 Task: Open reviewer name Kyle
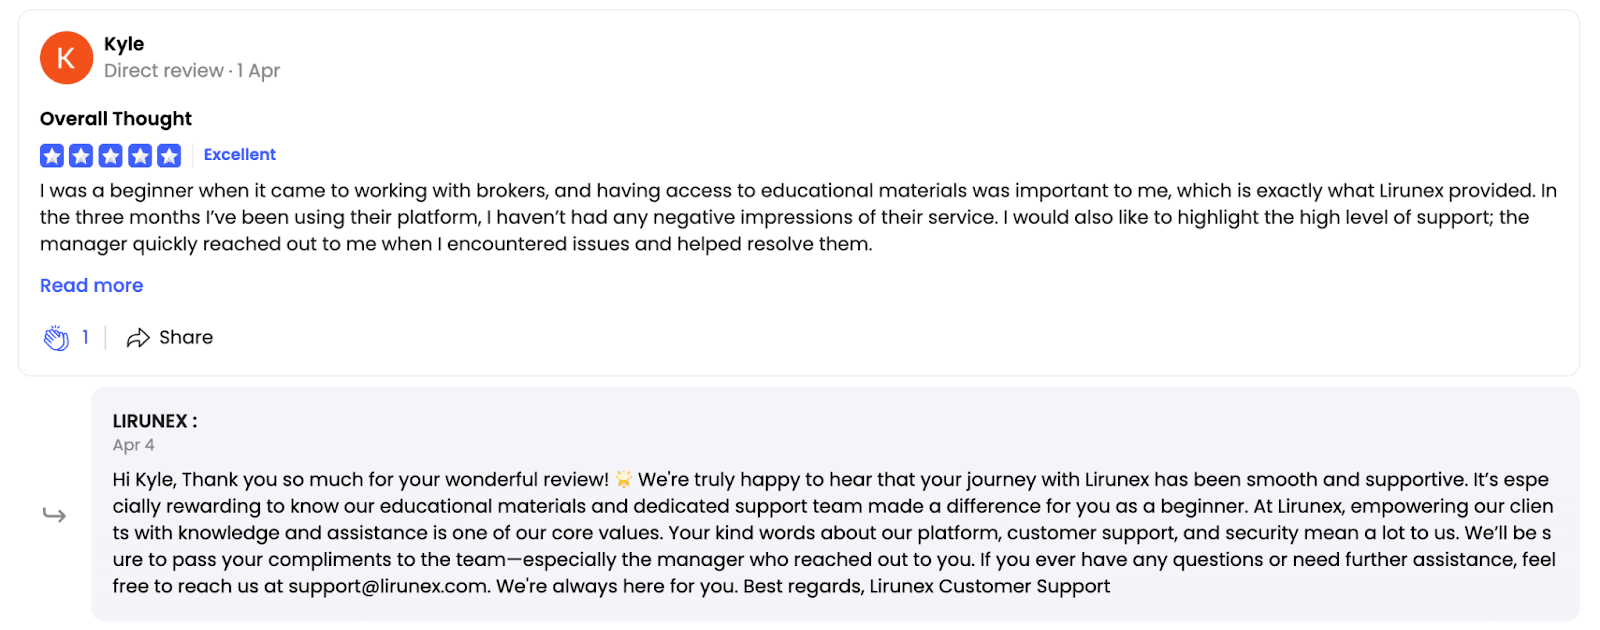(x=124, y=44)
